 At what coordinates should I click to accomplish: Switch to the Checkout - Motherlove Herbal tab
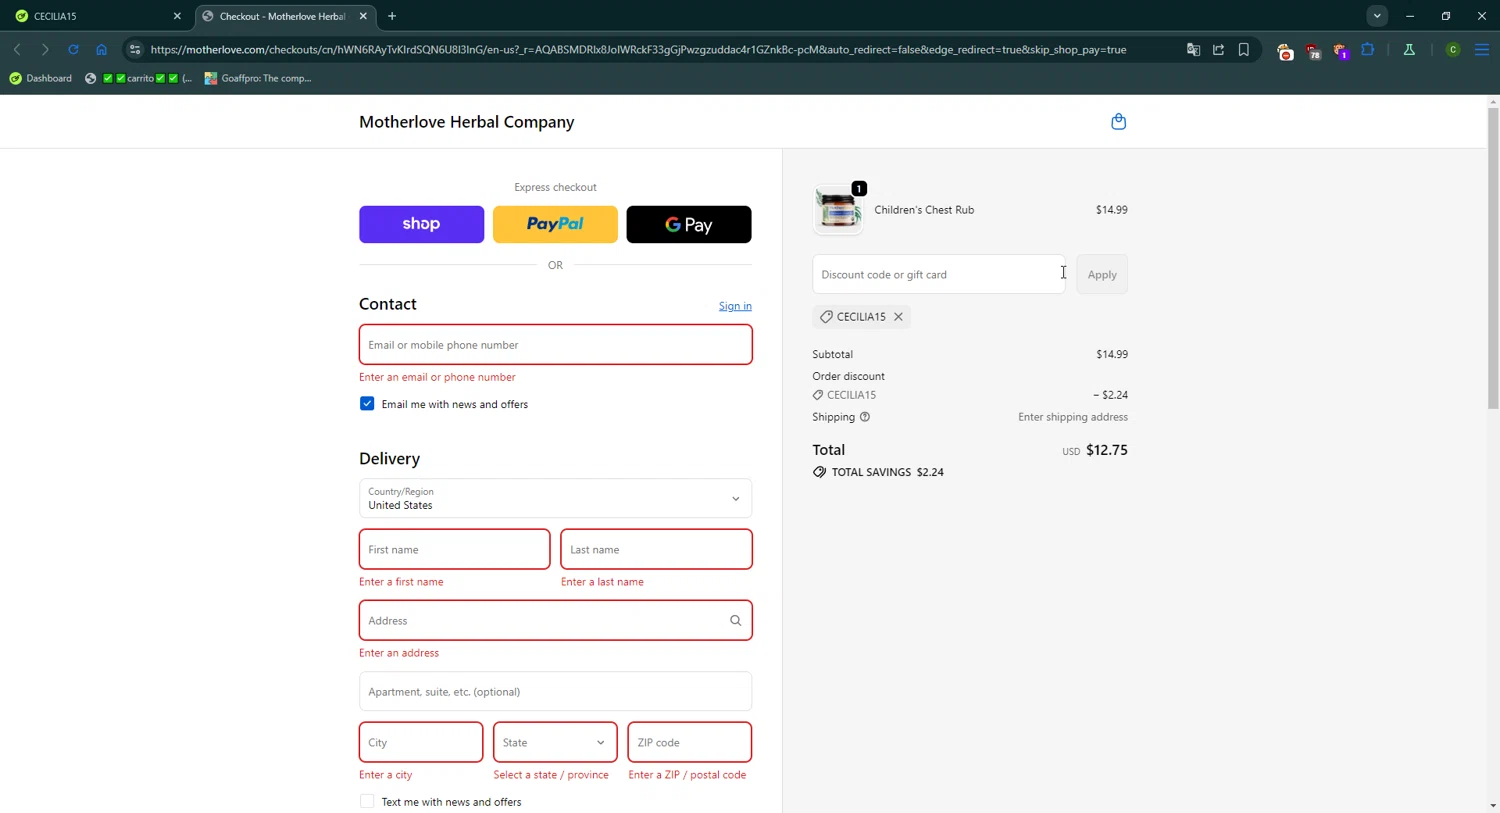point(283,16)
